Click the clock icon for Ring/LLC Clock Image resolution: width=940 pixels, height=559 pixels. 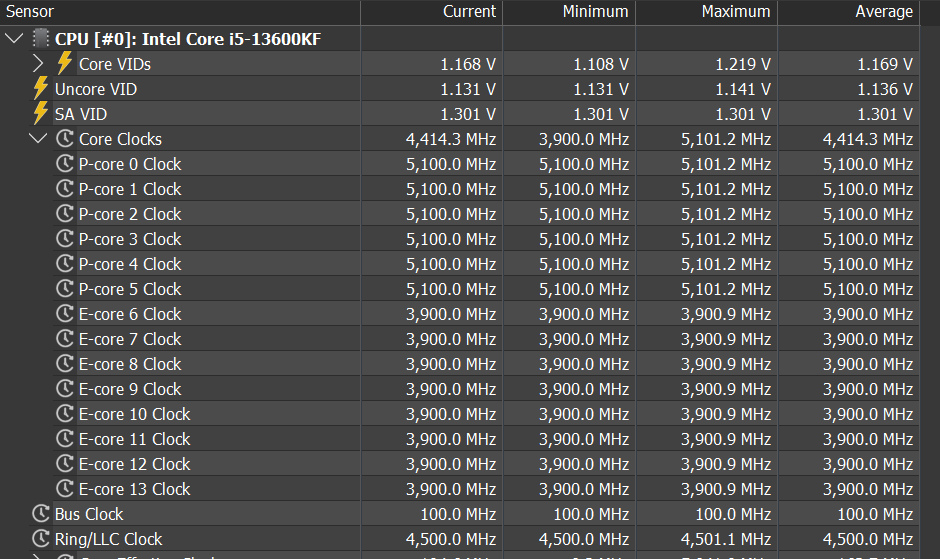[40, 539]
